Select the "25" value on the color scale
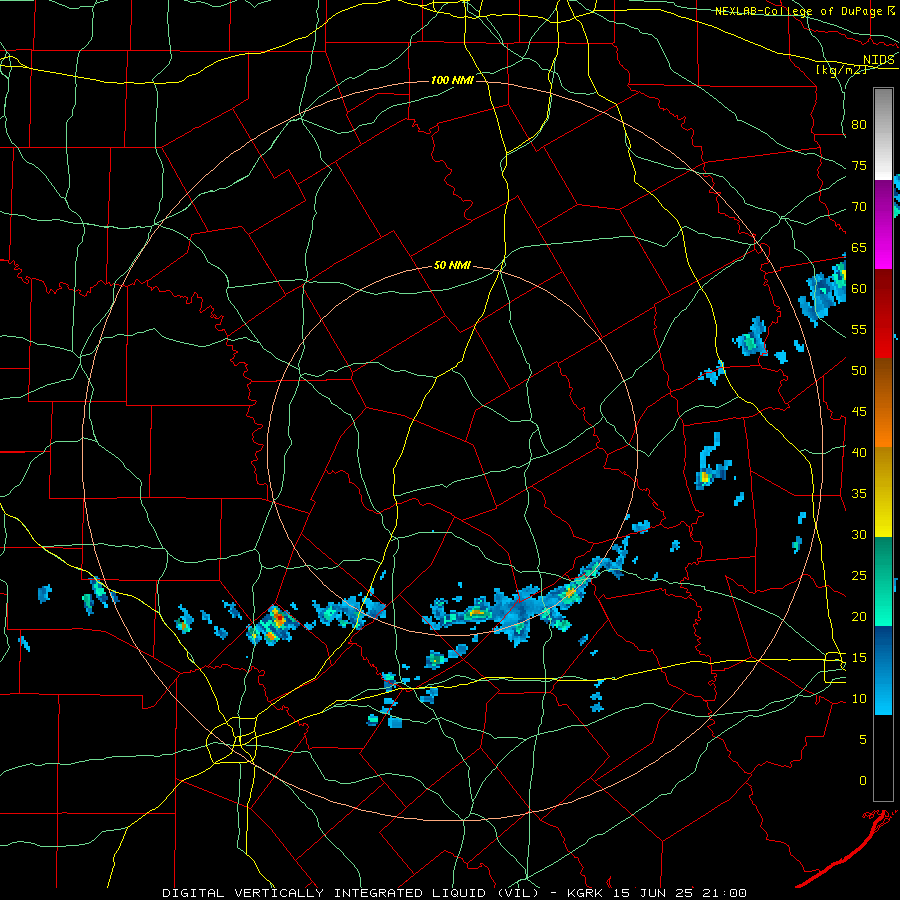900x900 pixels. (x=859, y=576)
